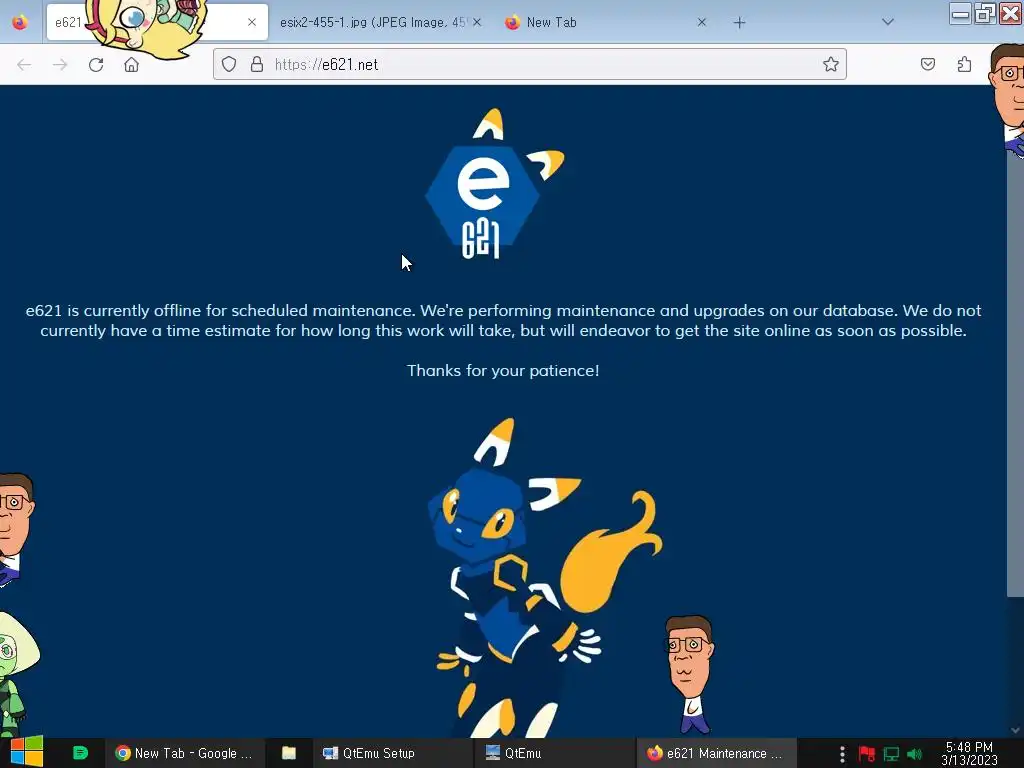Go back to the previous page

tap(24, 65)
